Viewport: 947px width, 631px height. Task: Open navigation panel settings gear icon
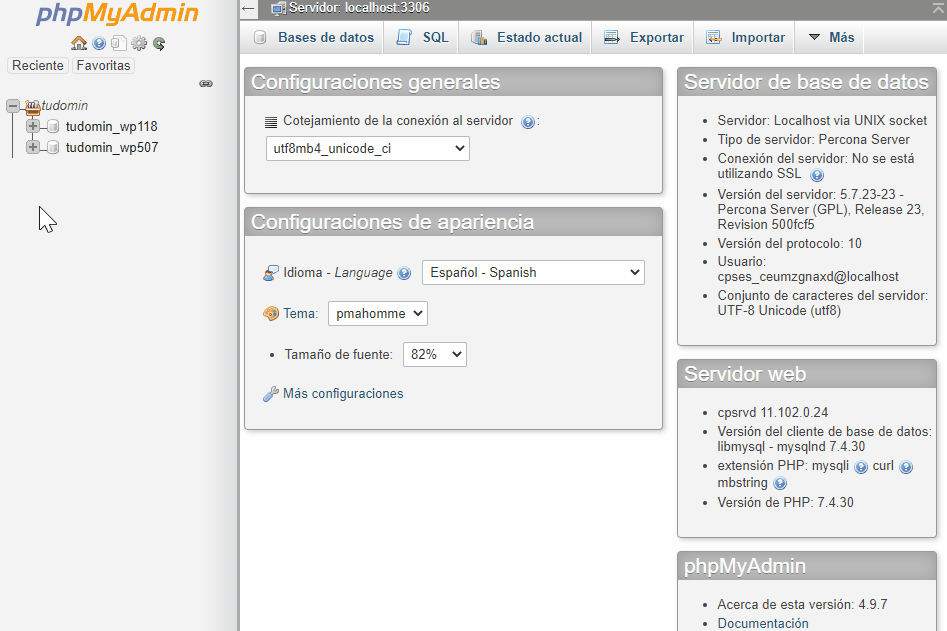tap(139, 43)
